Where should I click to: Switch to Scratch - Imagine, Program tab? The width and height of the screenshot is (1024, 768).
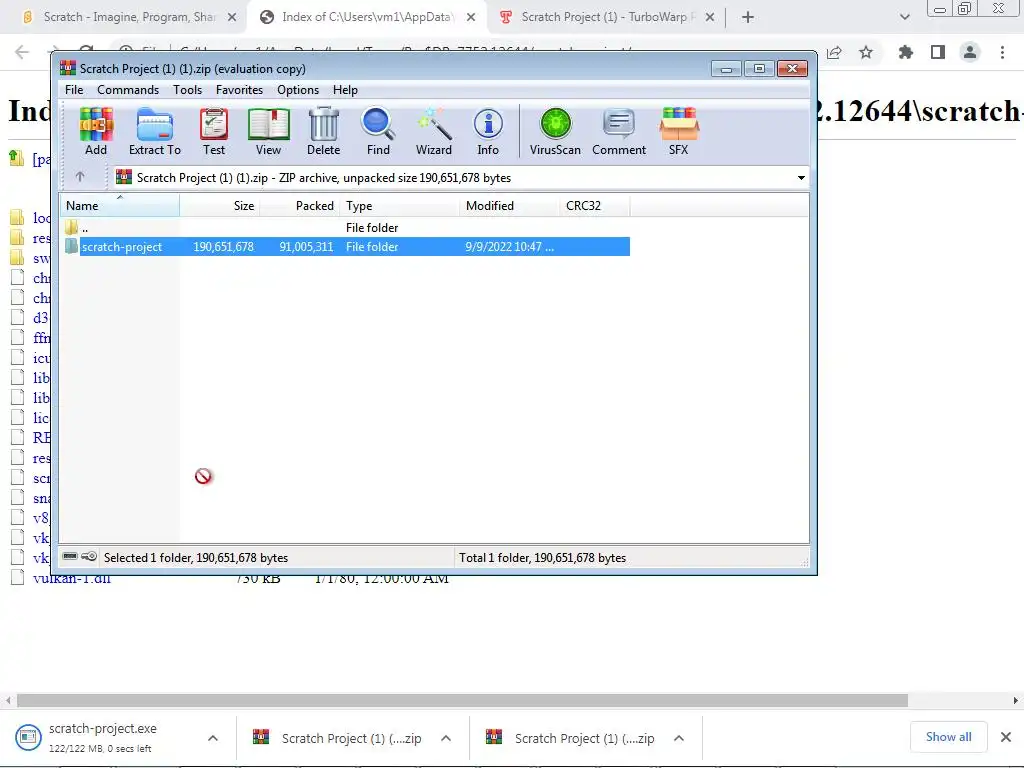(128, 17)
